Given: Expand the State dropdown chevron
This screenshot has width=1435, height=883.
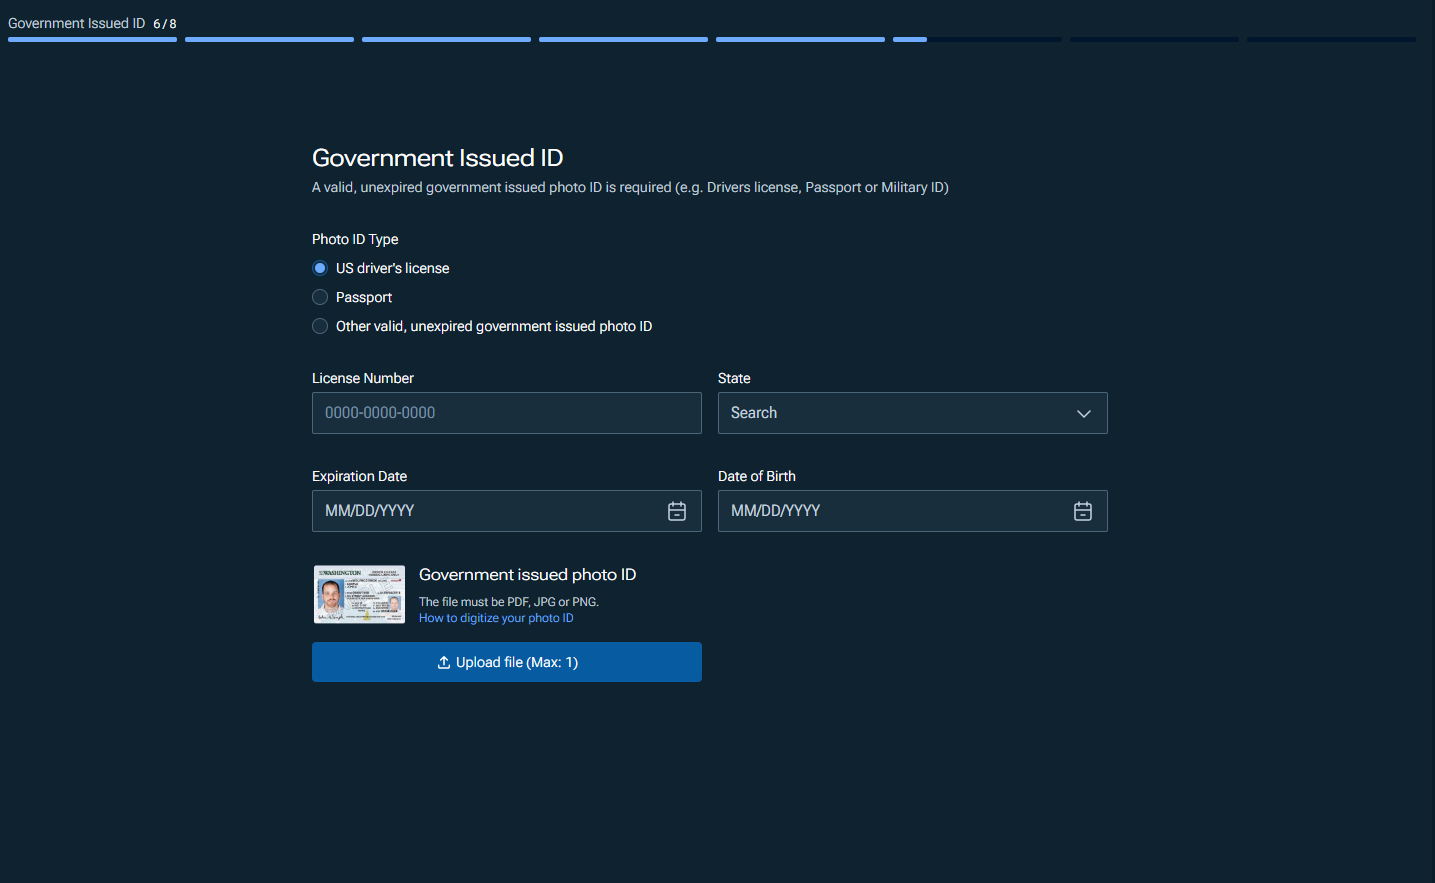Looking at the screenshot, I should pos(1084,413).
